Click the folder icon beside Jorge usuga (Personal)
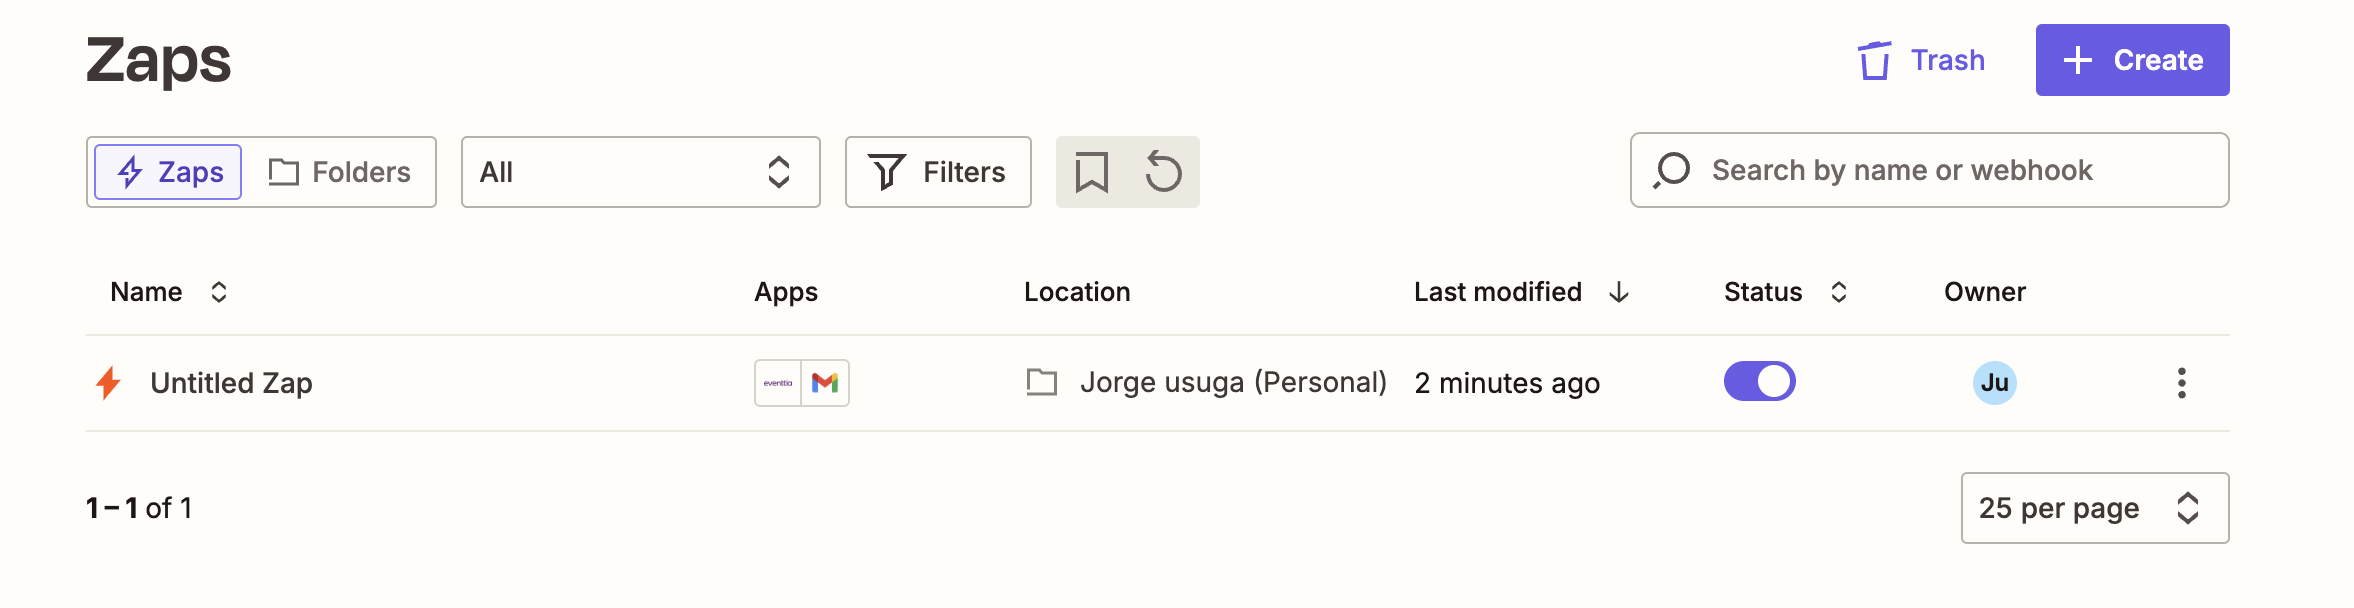 coord(1042,382)
